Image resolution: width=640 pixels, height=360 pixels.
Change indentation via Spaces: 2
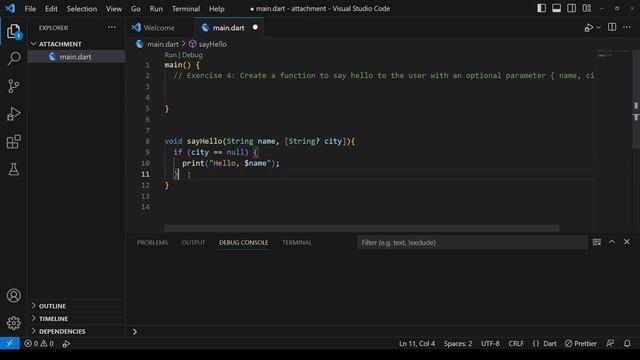(458, 344)
